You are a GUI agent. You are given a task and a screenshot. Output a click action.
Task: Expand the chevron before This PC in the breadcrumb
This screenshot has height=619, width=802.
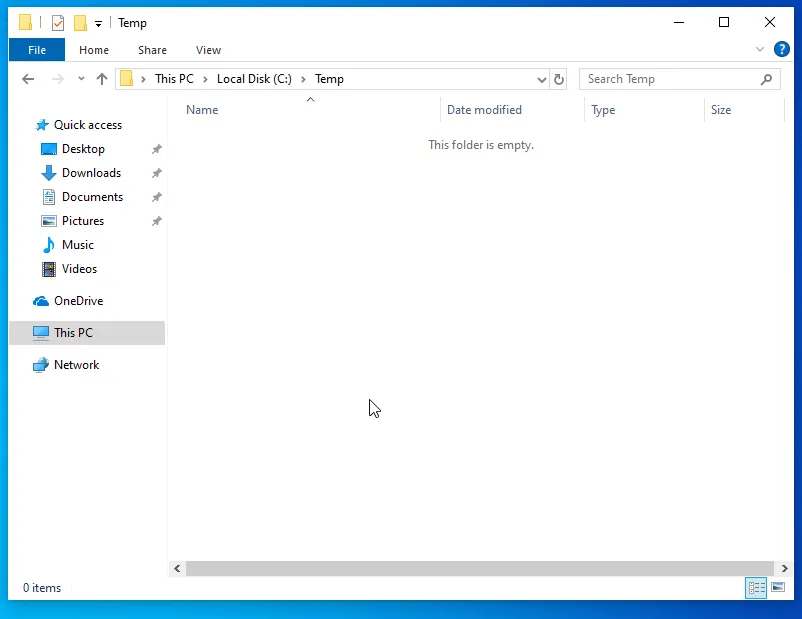point(144,79)
